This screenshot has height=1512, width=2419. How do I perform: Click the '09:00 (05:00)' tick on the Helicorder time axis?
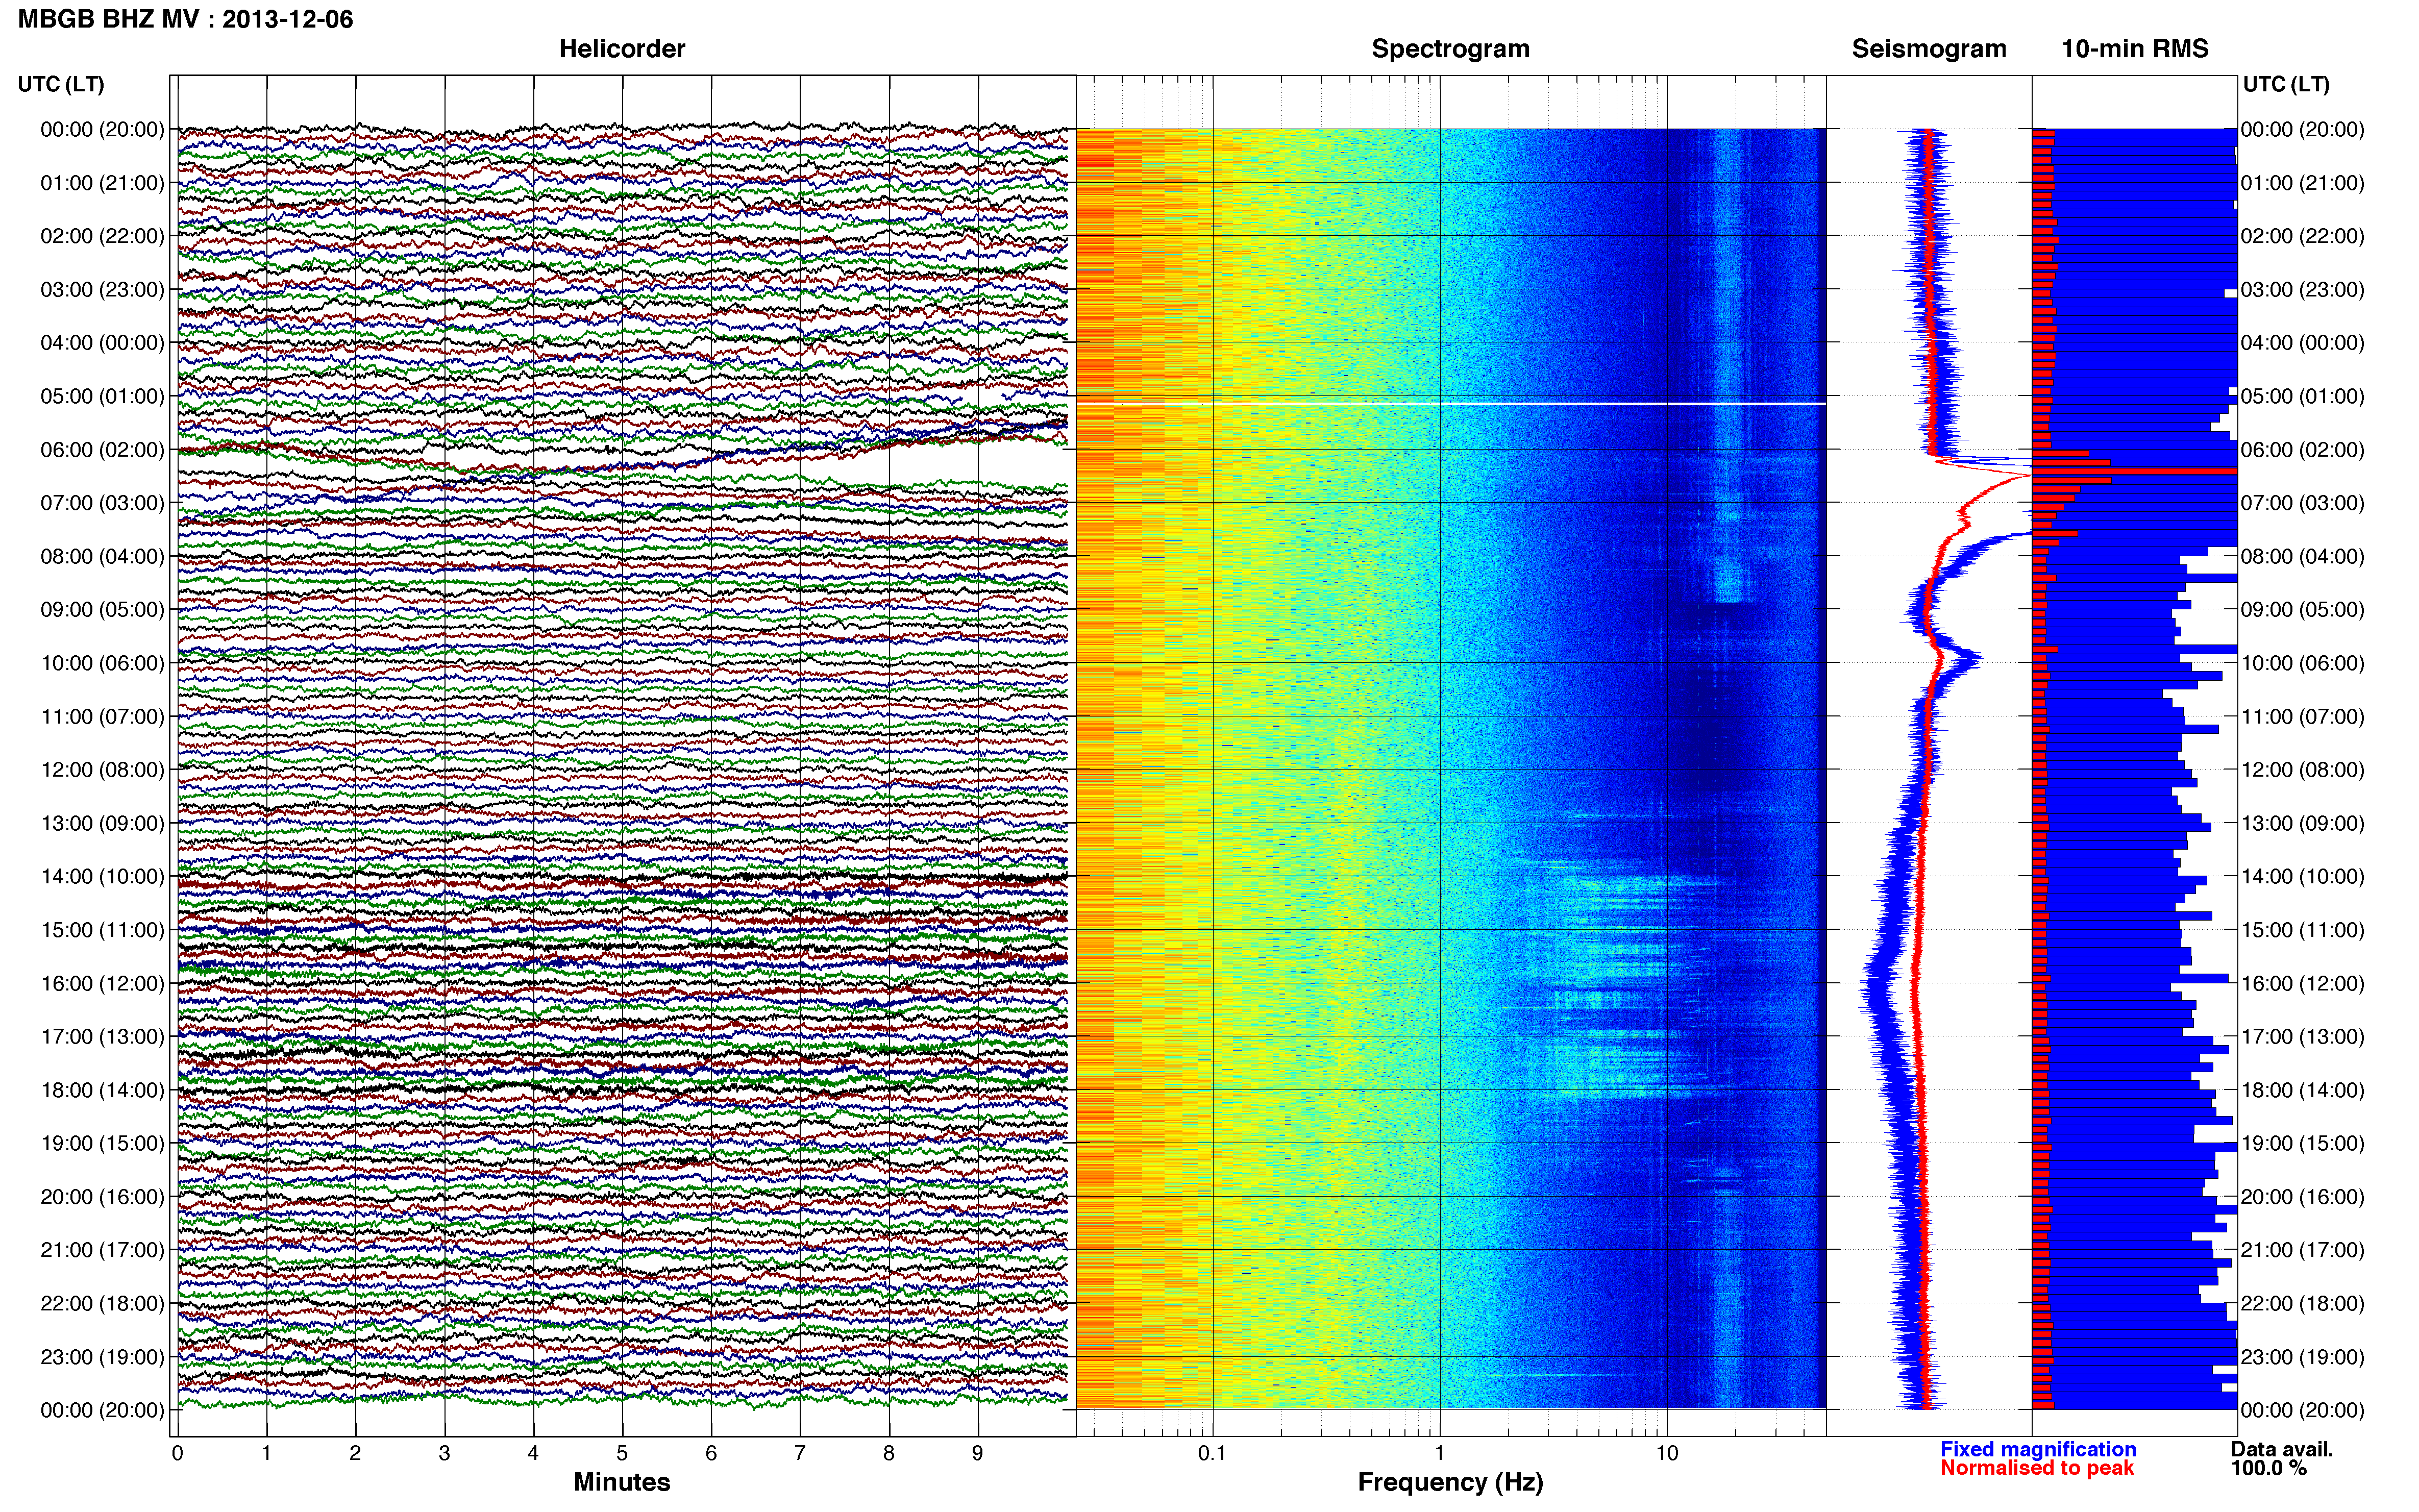tap(102, 610)
